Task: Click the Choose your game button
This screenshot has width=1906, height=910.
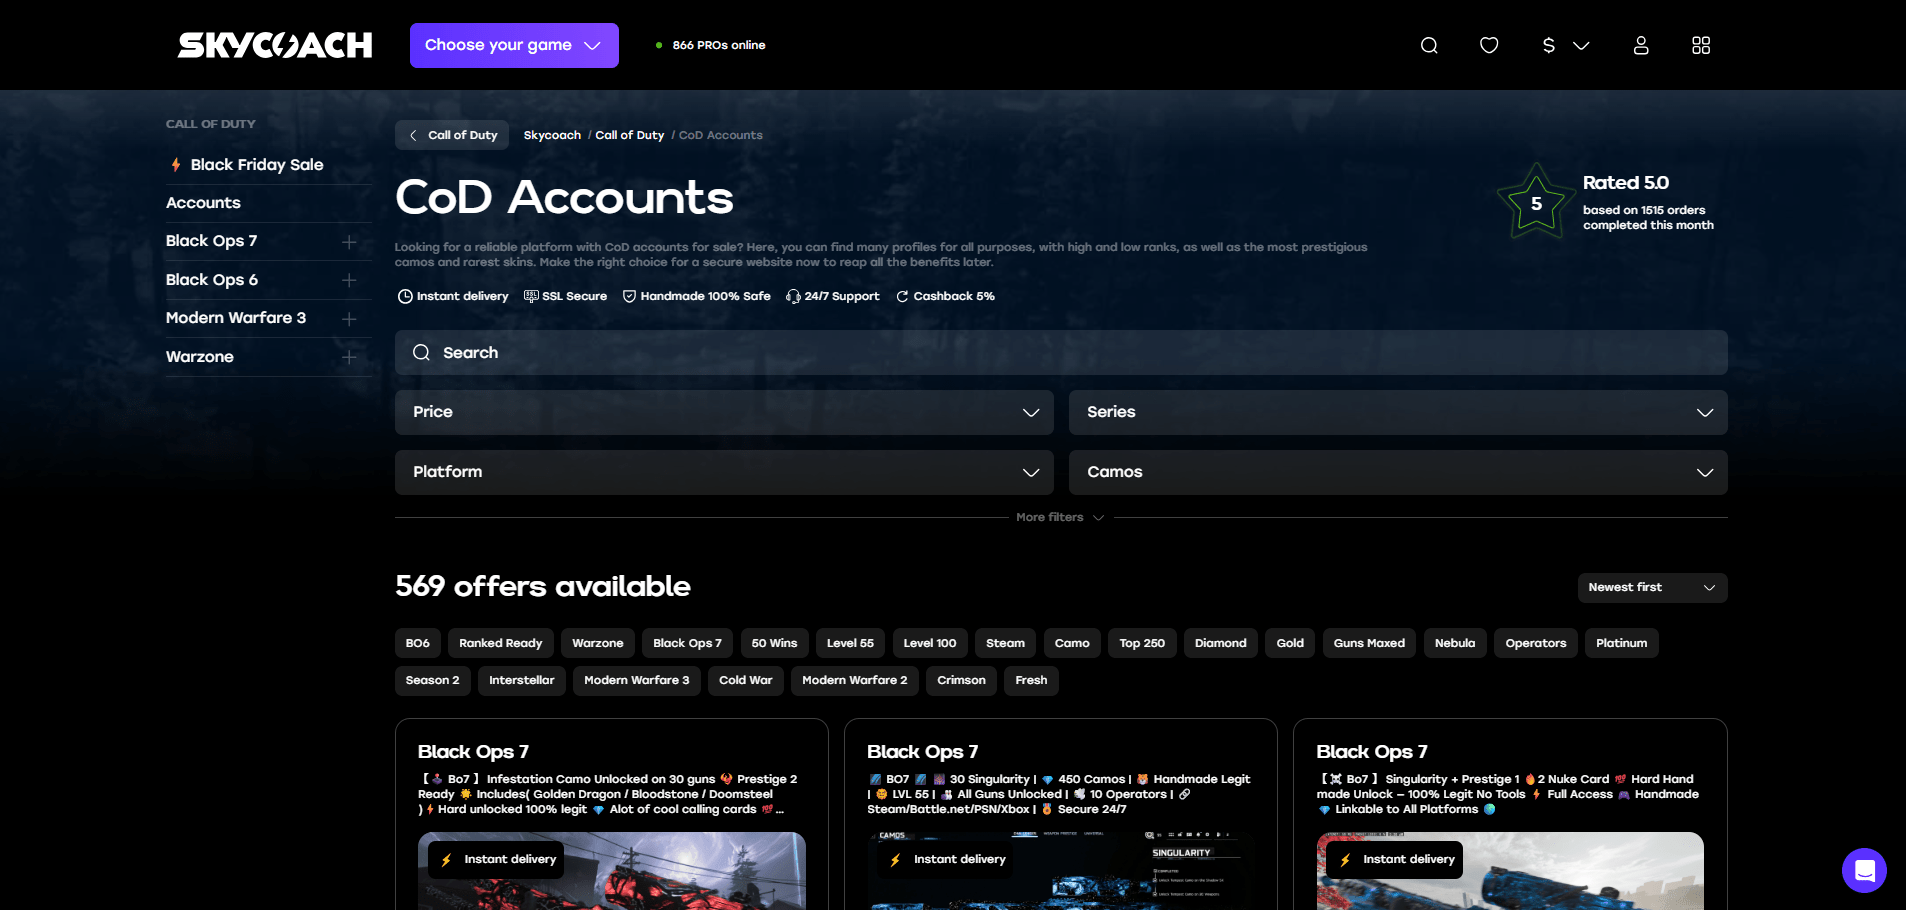Action: [x=513, y=45]
